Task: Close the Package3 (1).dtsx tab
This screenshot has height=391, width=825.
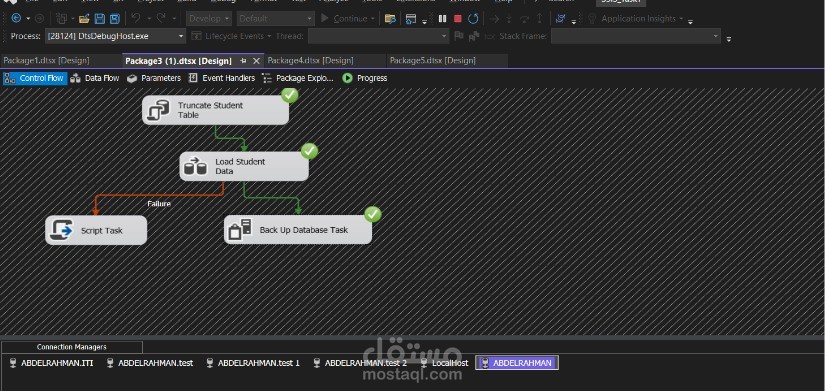Action: (x=256, y=61)
